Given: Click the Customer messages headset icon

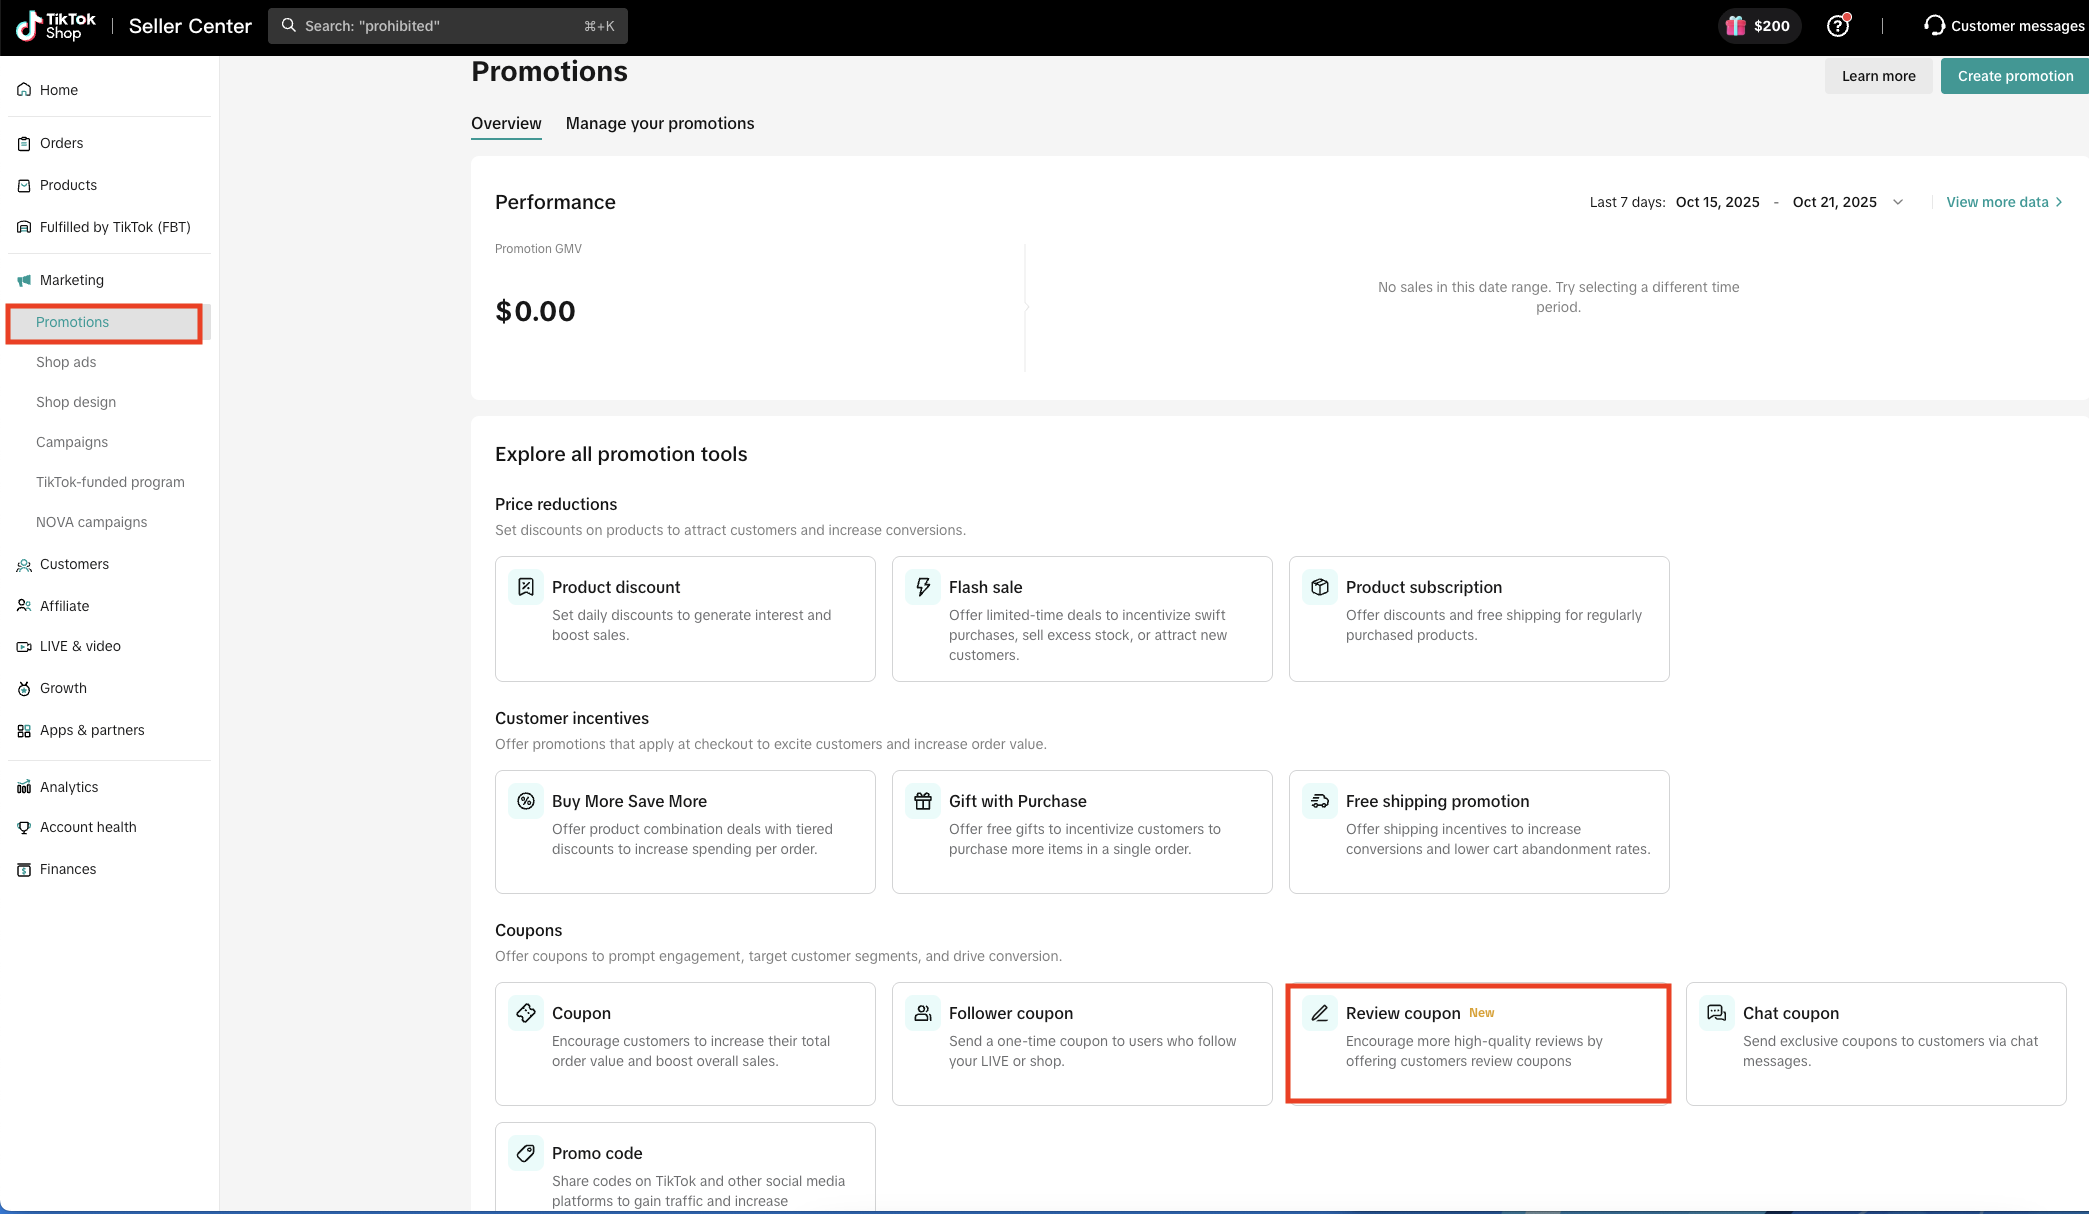Looking at the screenshot, I should click(1934, 26).
